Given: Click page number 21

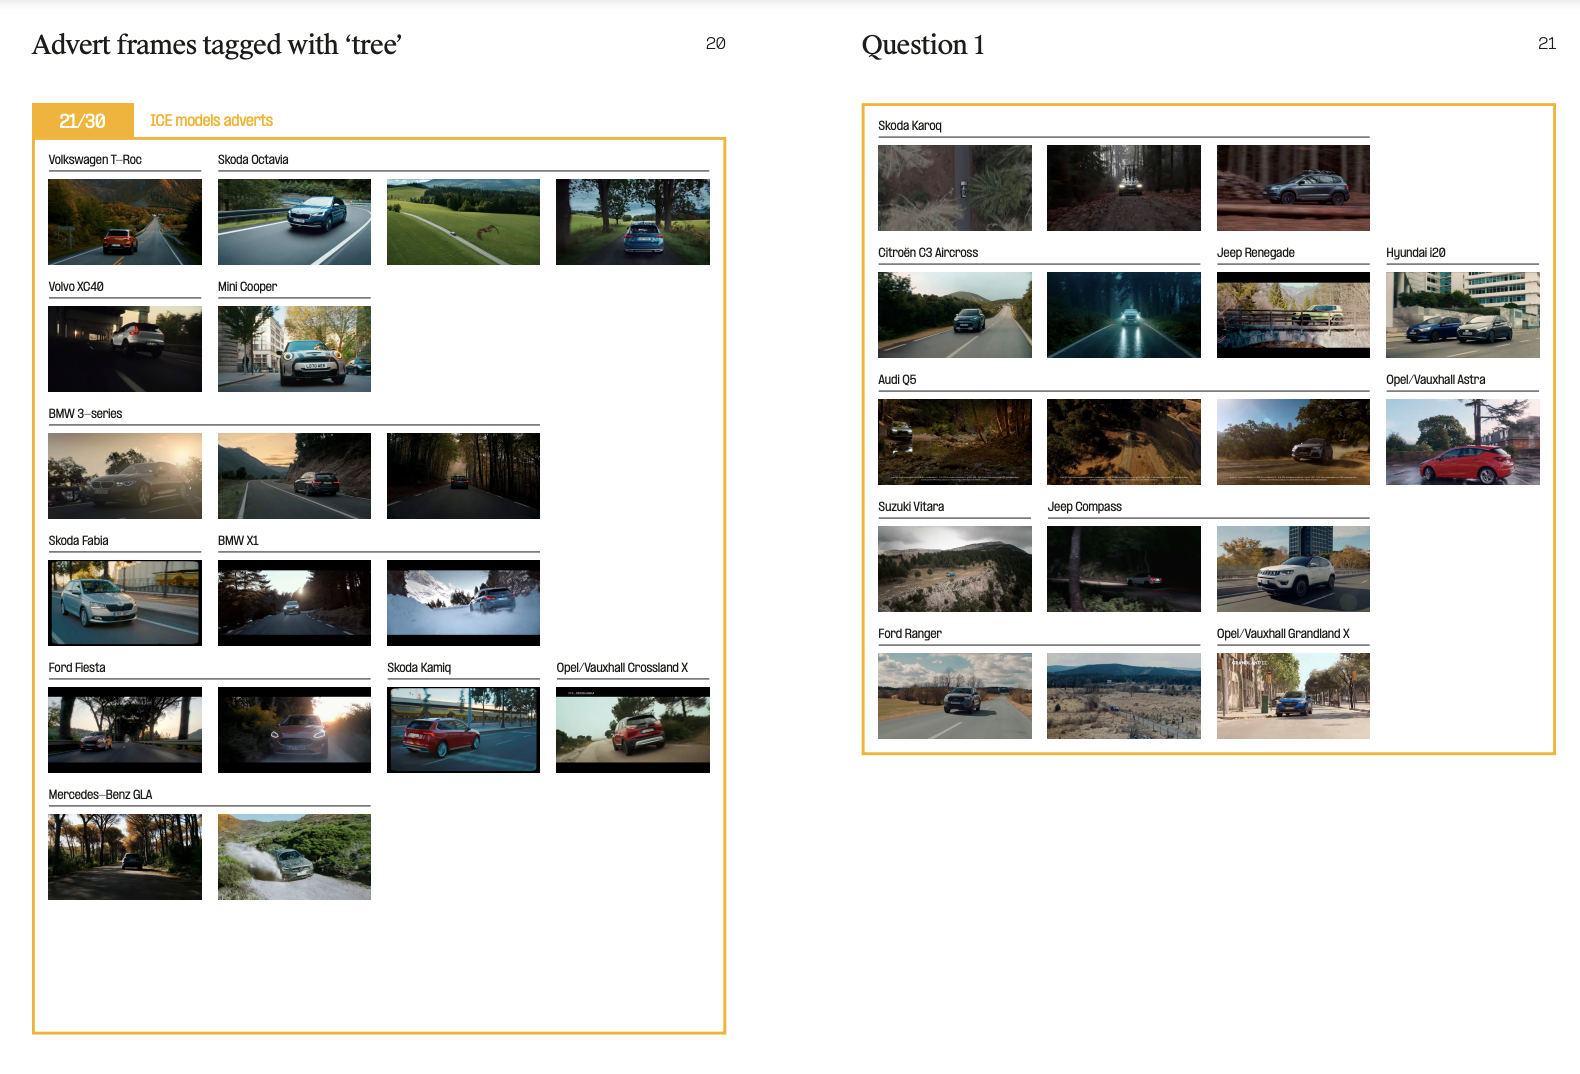Looking at the screenshot, I should [x=1546, y=43].
